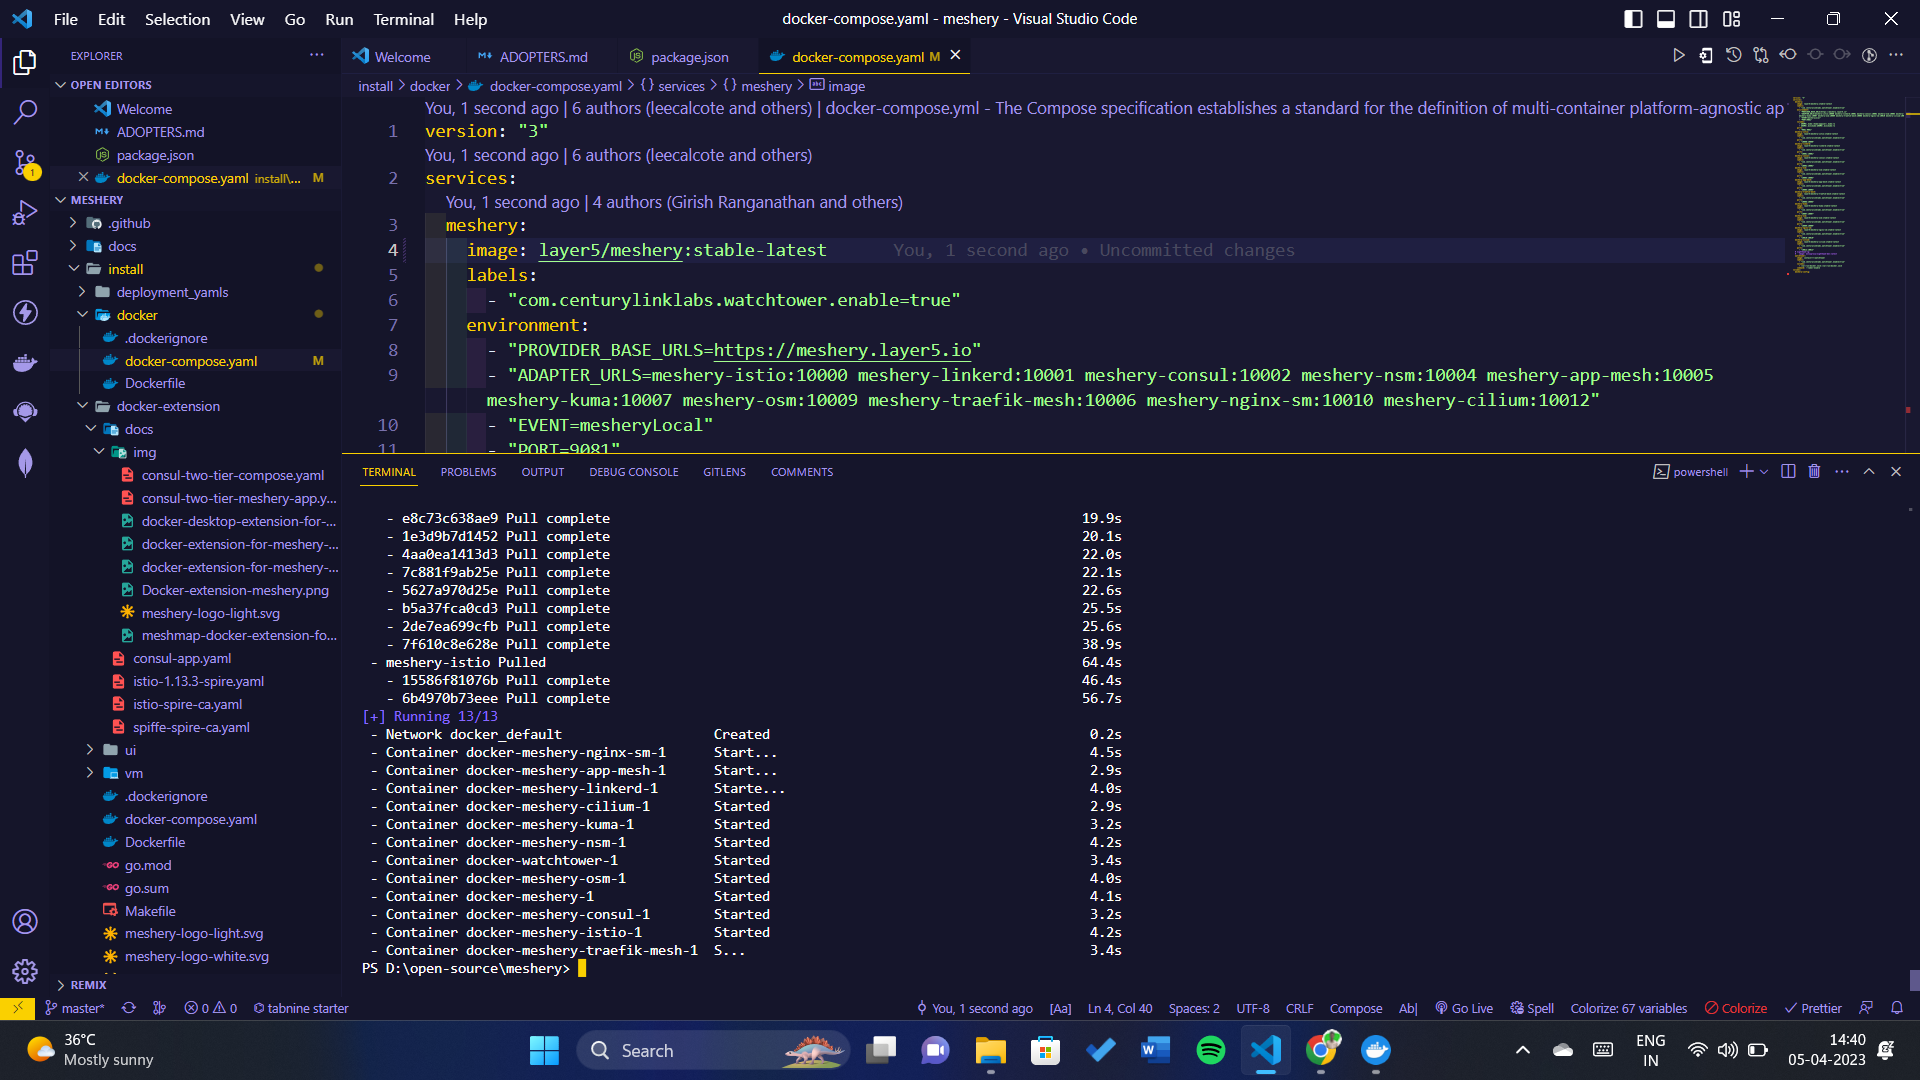Toggle Spell checker in status bar
This screenshot has height=1080, width=1920.
click(1532, 1008)
